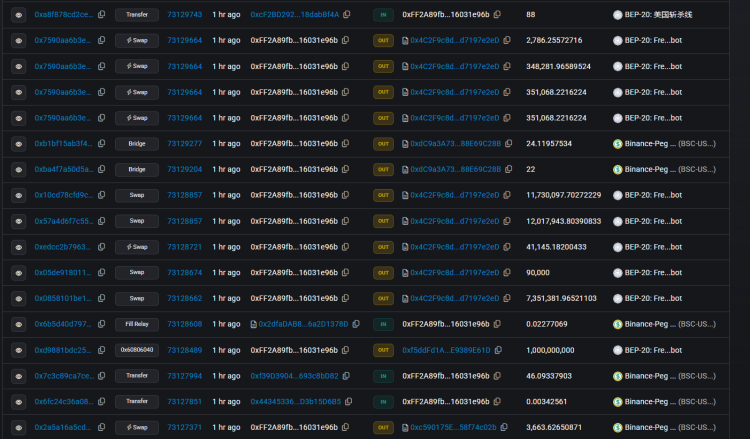Copy the address 0x2dfaDAB8...6a2D1378D
The height and width of the screenshot is (439, 750).
(x=356, y=324)
